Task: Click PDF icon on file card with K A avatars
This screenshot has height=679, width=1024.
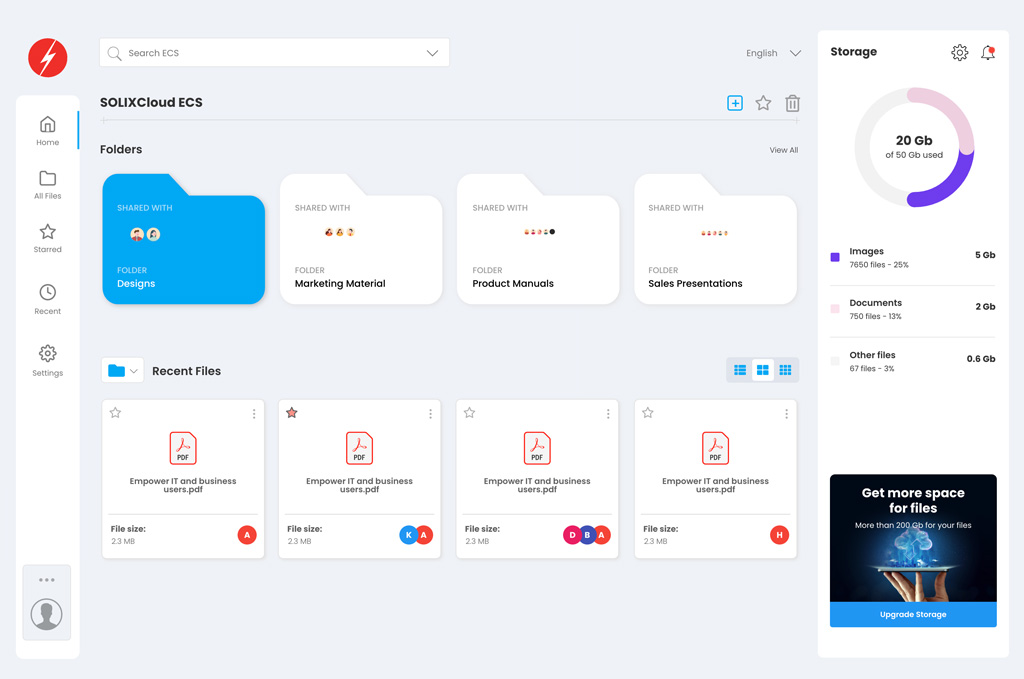Action: tap(359, 448)
